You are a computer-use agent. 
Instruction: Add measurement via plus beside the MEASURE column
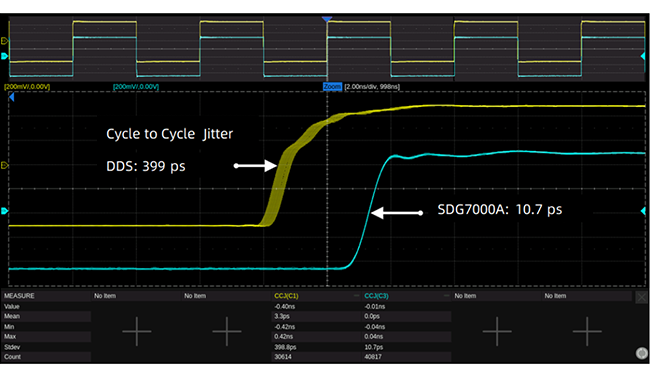[136, 331]
